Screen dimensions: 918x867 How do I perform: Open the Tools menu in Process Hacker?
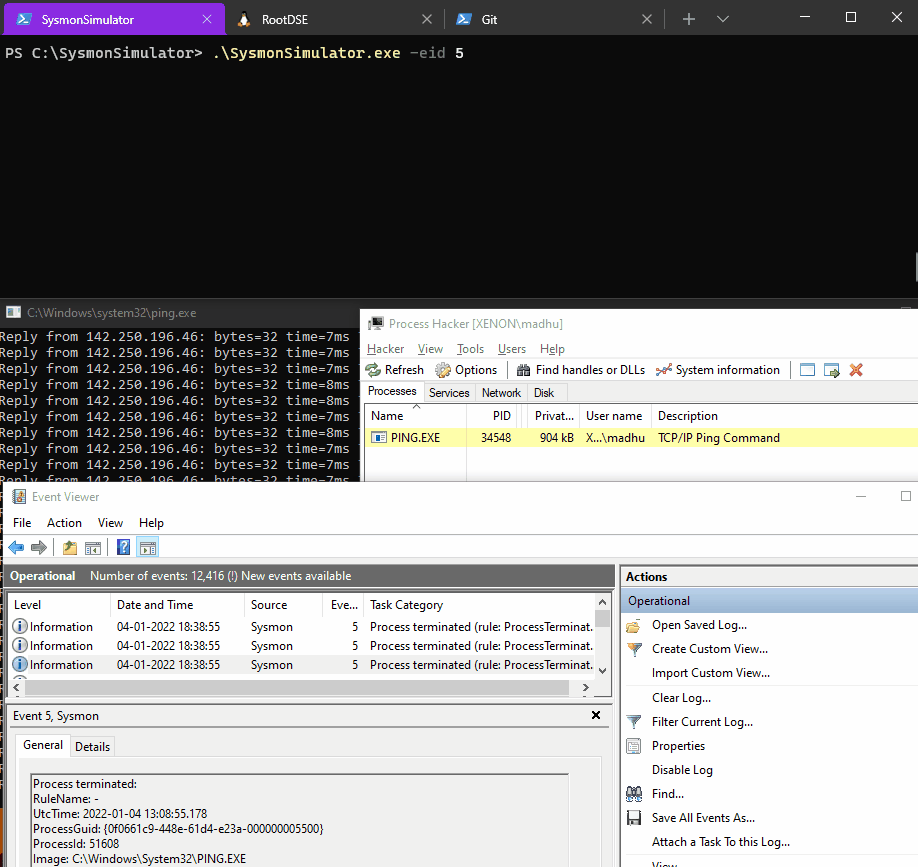pos(470,348)
